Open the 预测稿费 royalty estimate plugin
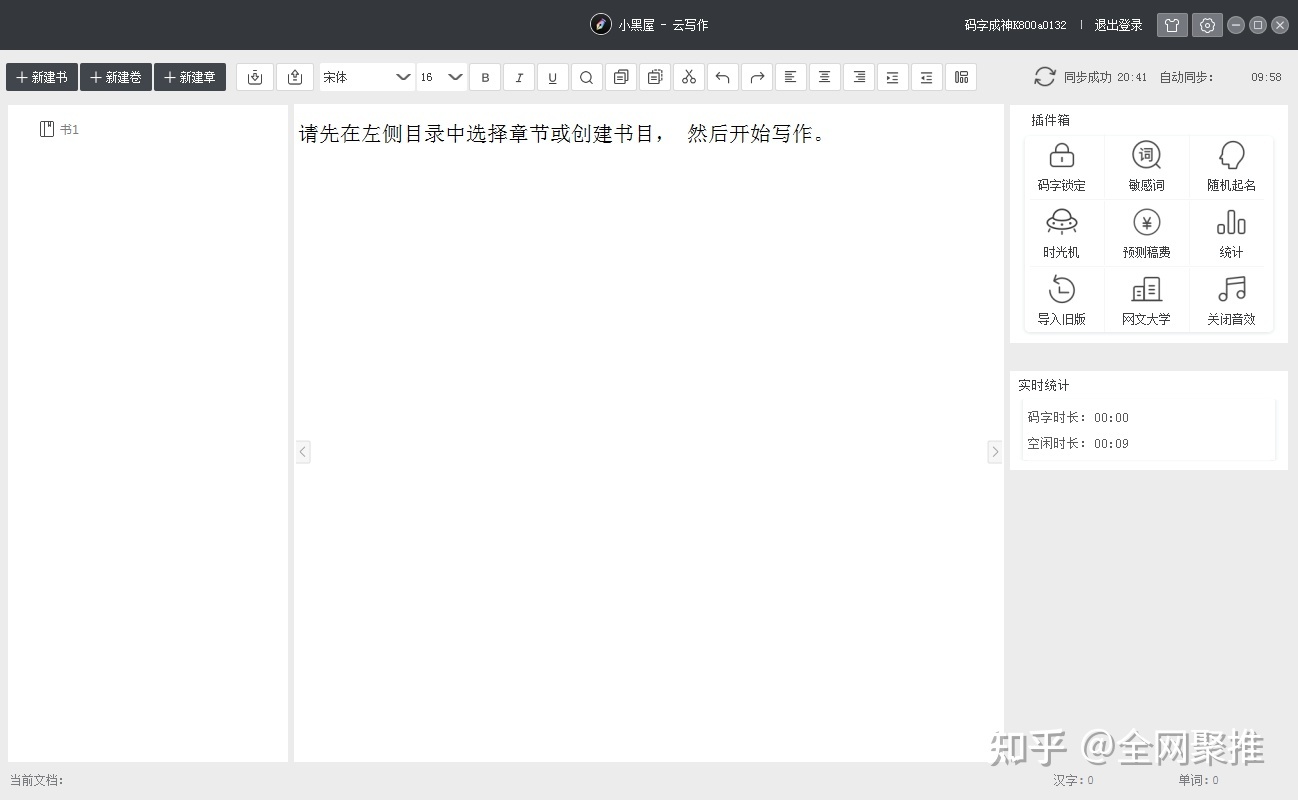 pyautogui.click(x=1146, y=234)
